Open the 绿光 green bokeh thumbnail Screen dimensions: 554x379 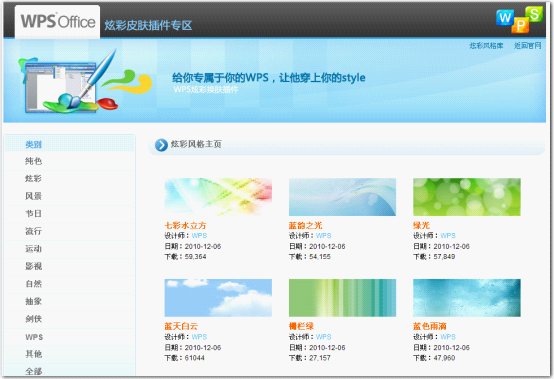point(467,197)
